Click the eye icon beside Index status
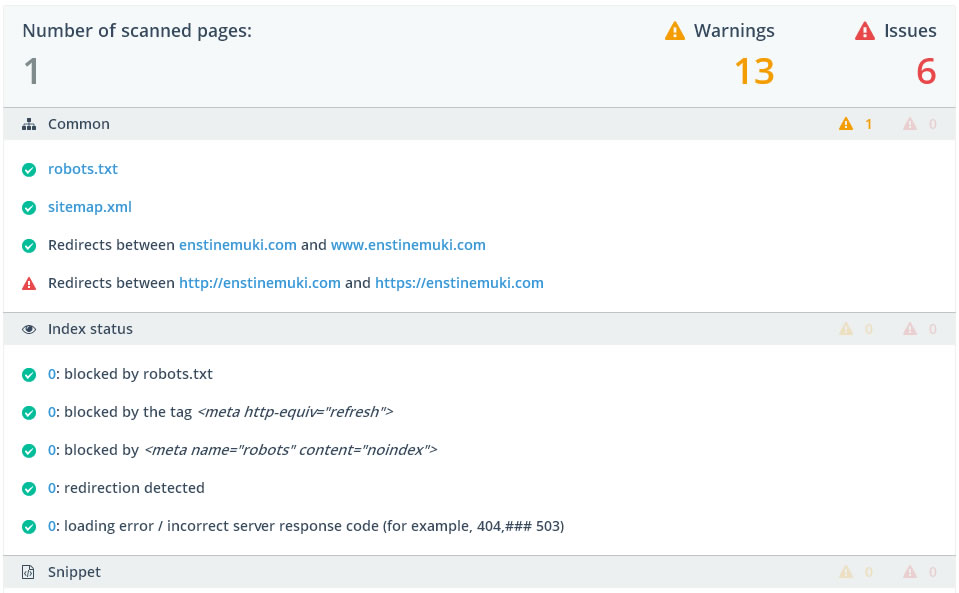This screenshot has width=959, height=593. [29, 329]
